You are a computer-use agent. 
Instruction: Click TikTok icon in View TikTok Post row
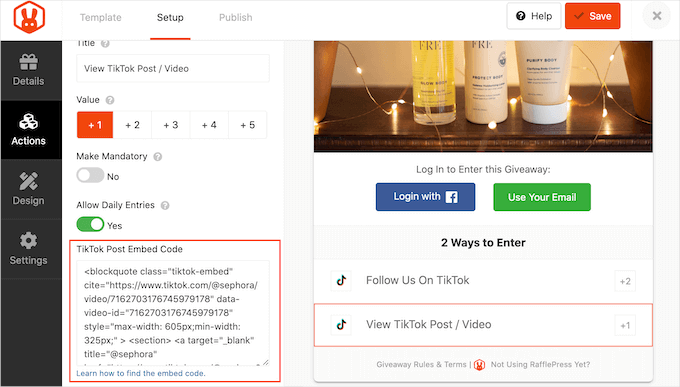[x=341, y=325]
